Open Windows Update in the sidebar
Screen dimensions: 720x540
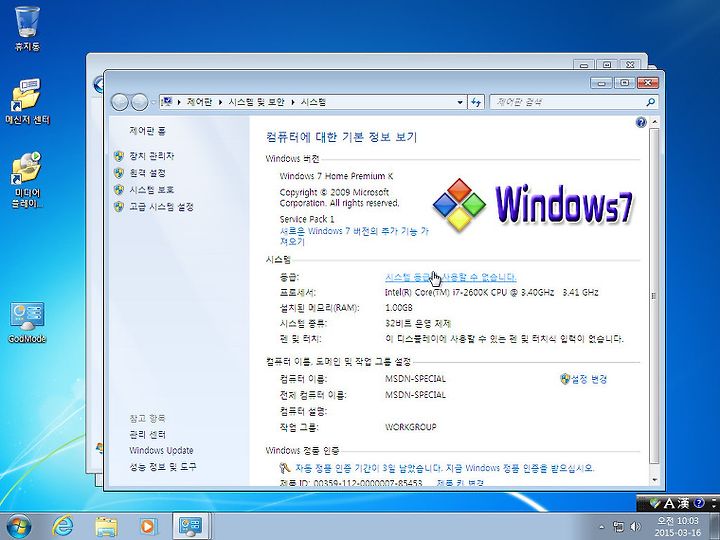click(161, 450)
